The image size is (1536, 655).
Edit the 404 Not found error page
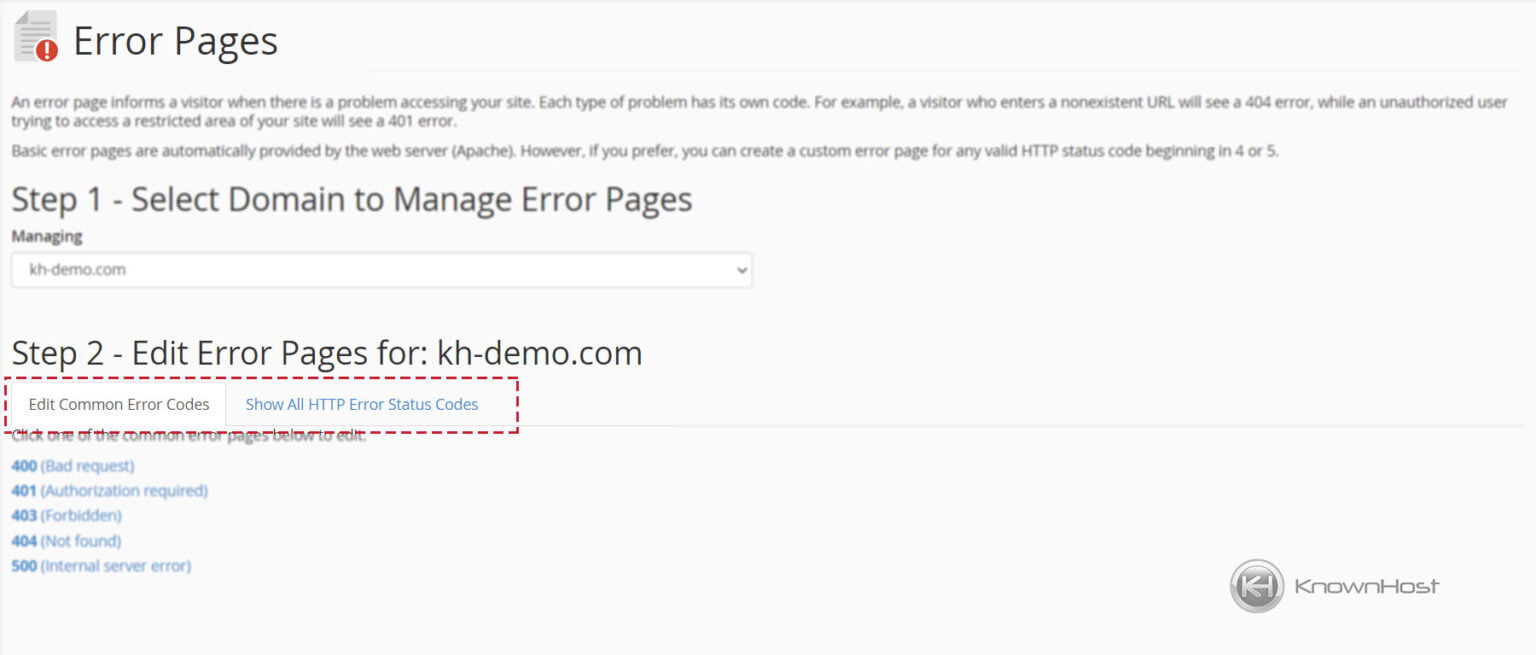click(x=66, y=540)
